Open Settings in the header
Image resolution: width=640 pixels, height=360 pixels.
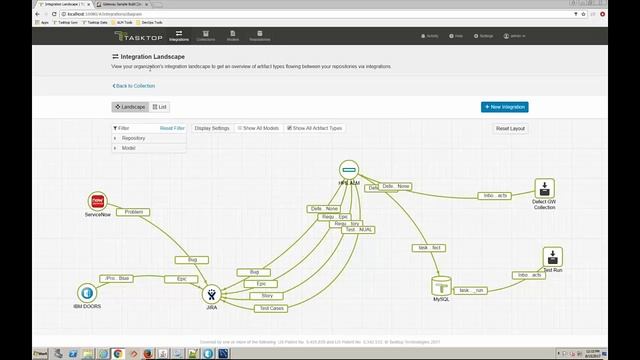pyautogui.click(x=483, y=36)
